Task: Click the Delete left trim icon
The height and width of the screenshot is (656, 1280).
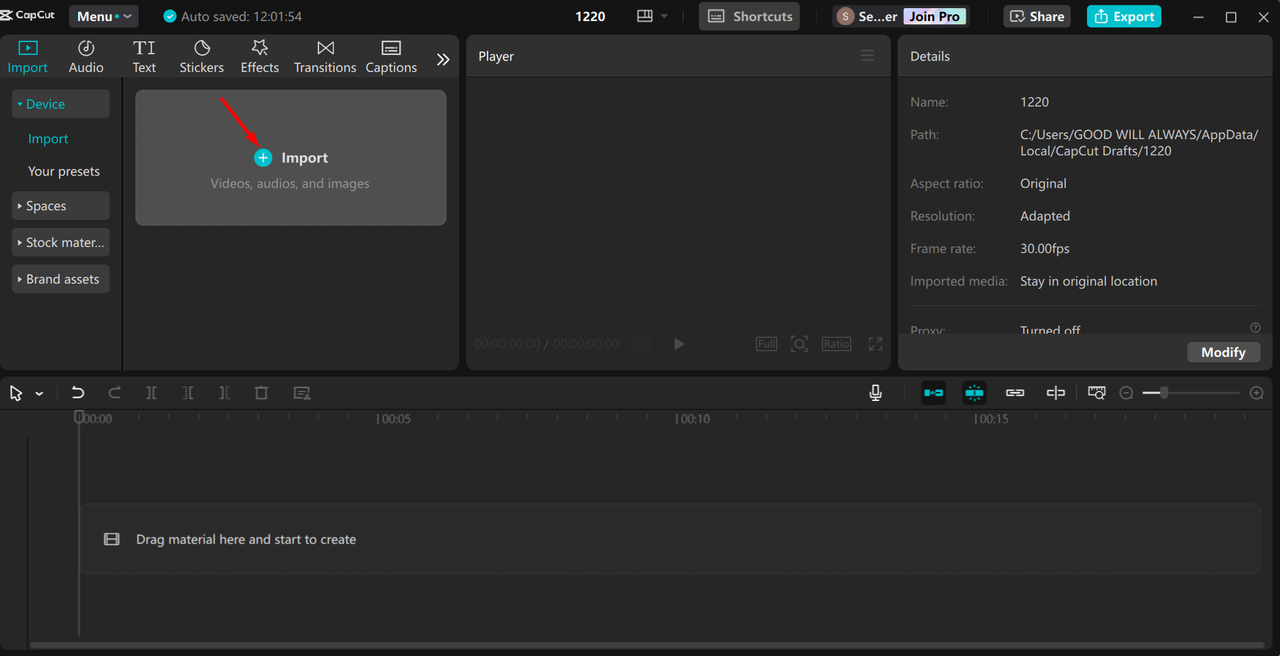Action: [188, 393]
